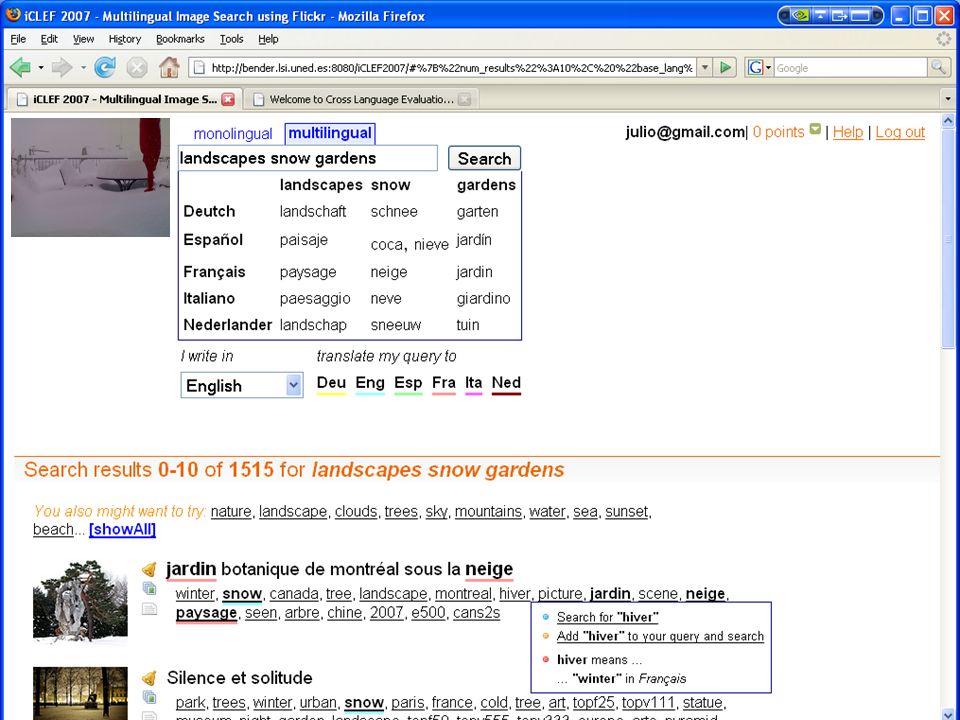Image resolution: width=960 pixels, height=720 pixels.
Task: Open the search engine selector dropdown arrow
Action: click(768, 67)
